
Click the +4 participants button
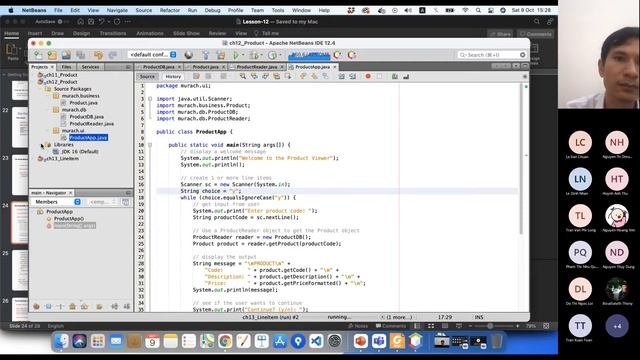click(x=617, y=326)
